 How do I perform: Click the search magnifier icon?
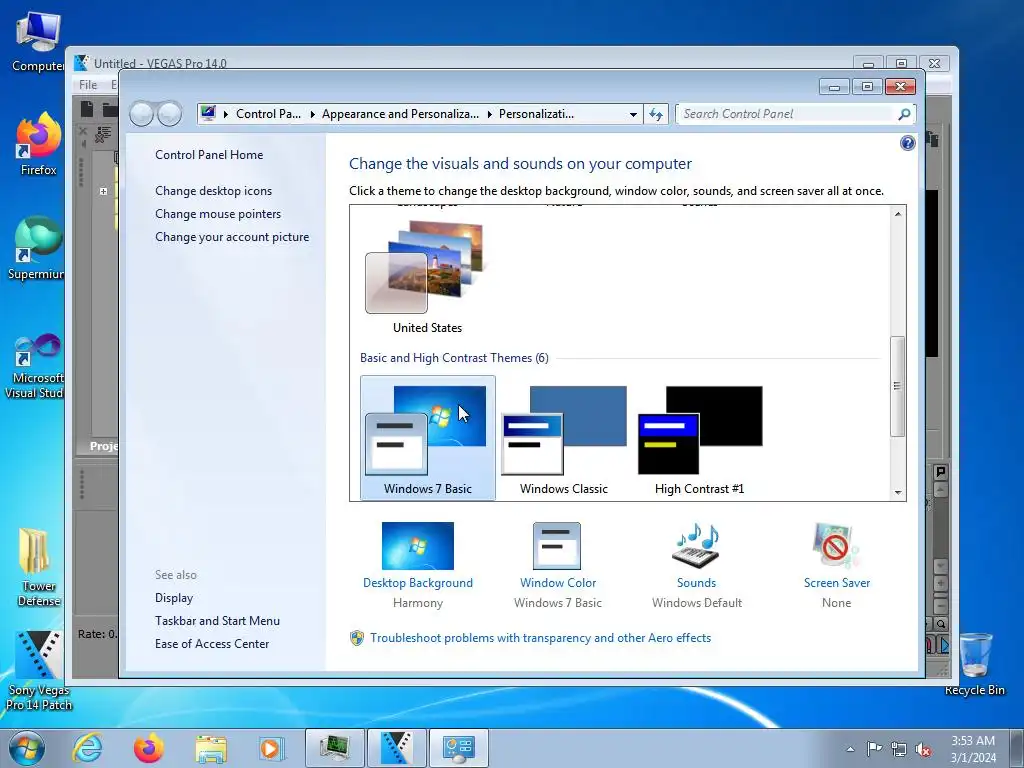coord(904,114)
